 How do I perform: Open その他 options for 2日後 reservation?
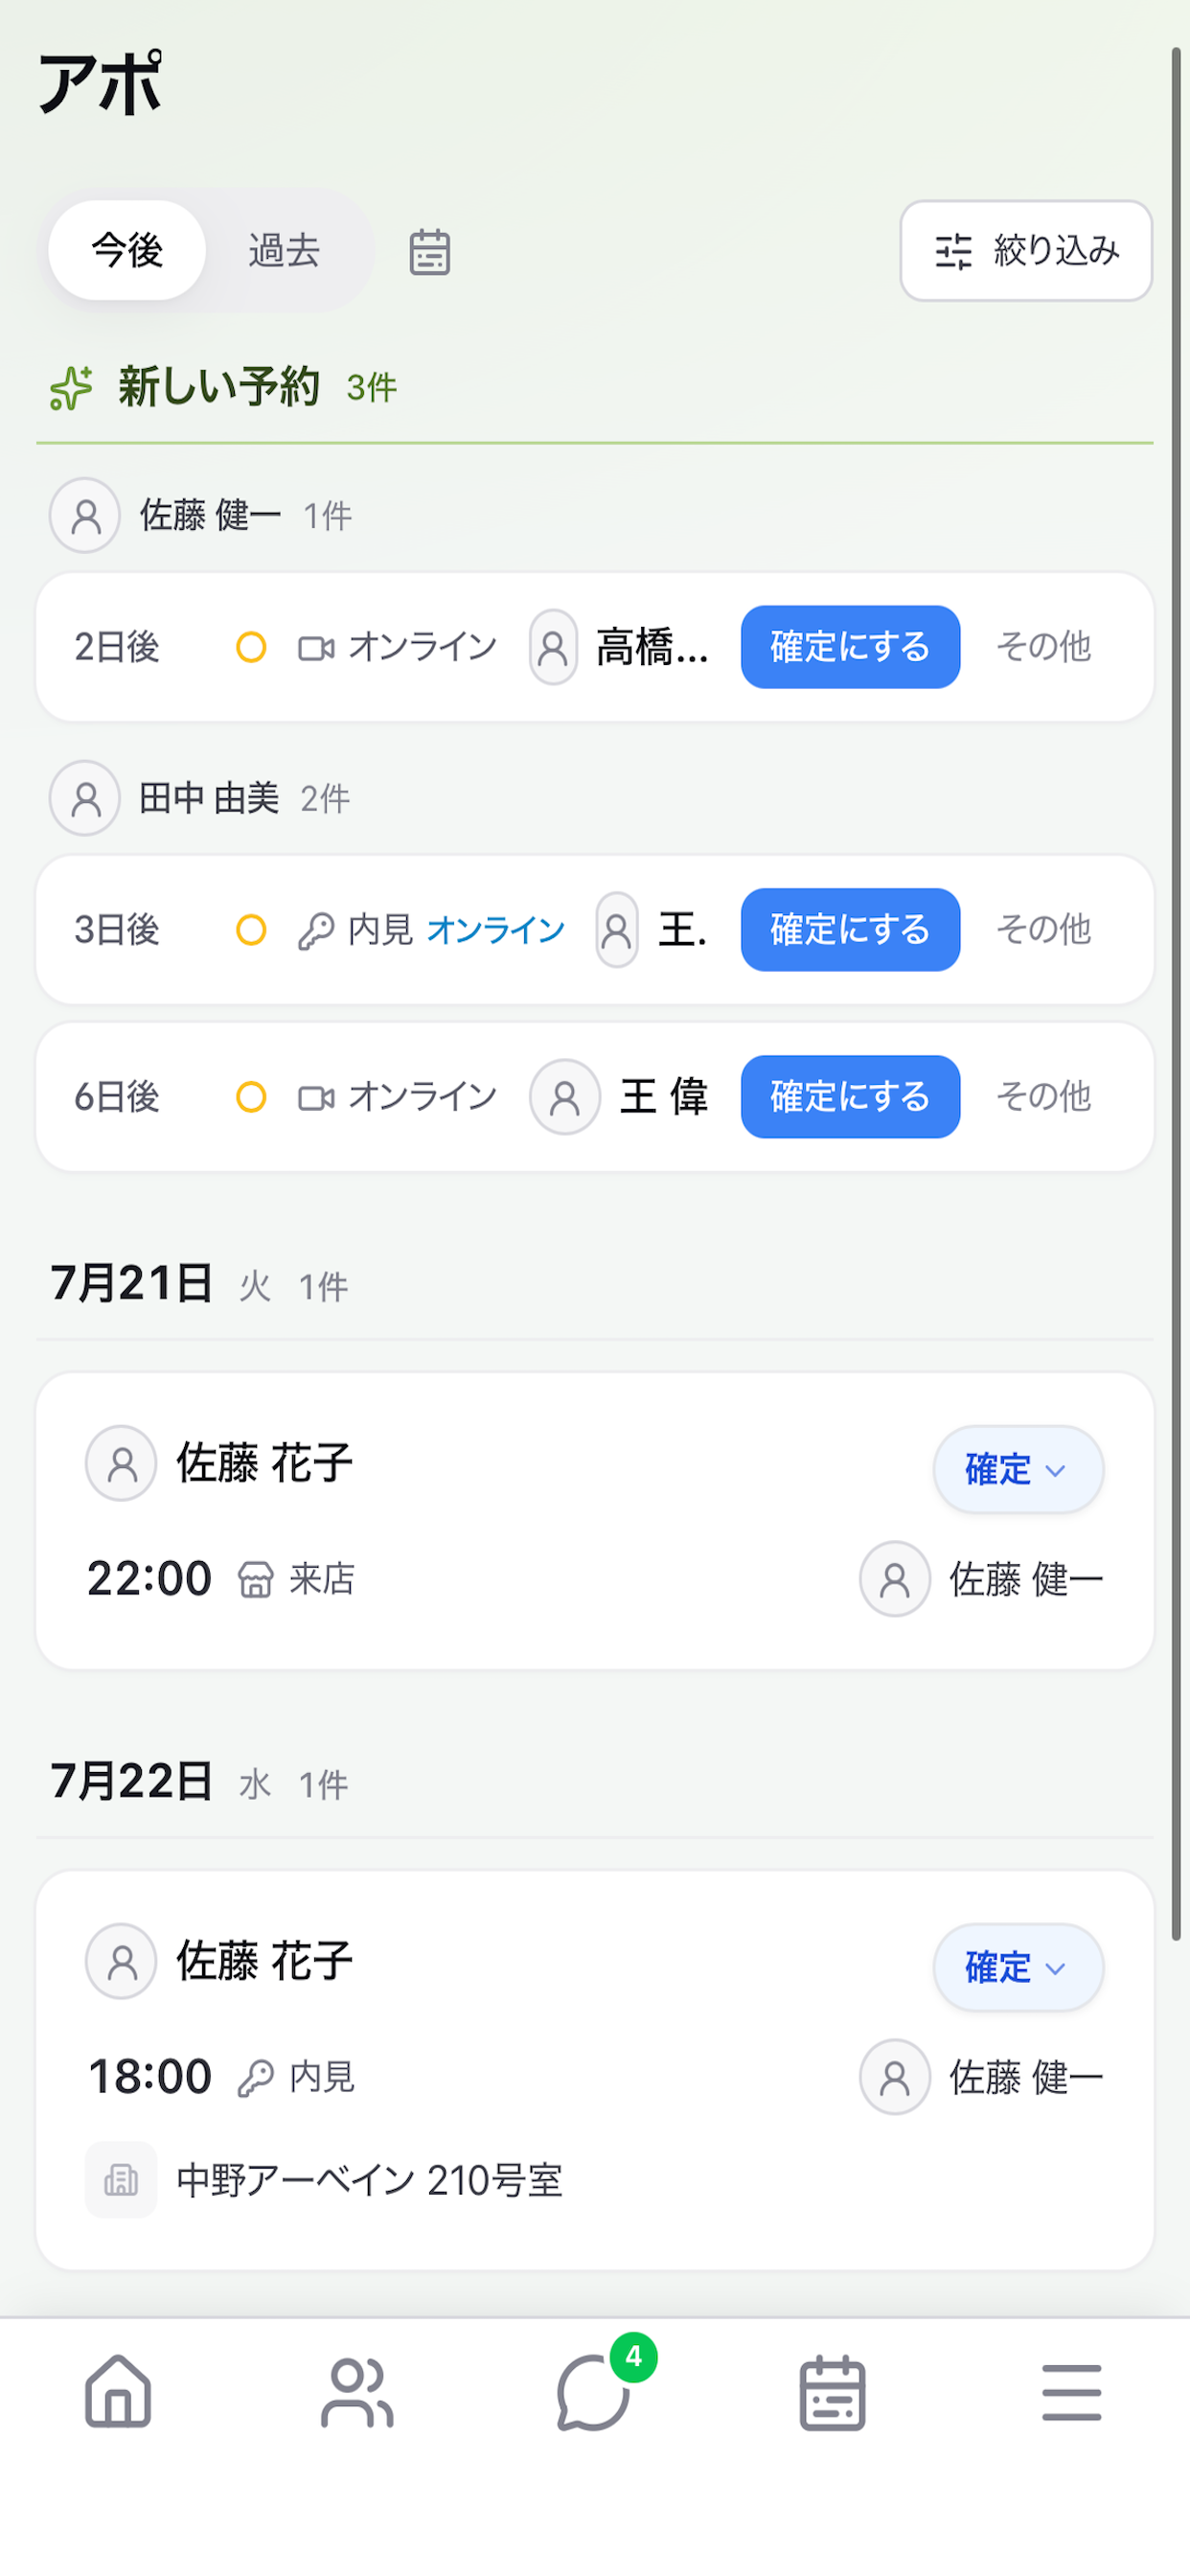pos(1043,647)
